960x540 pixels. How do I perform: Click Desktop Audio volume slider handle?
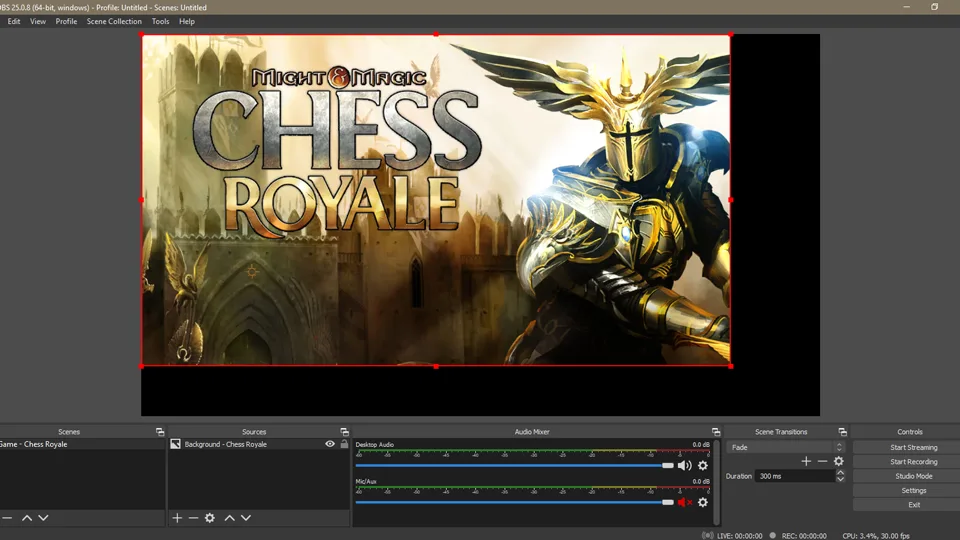pos(668,465)
